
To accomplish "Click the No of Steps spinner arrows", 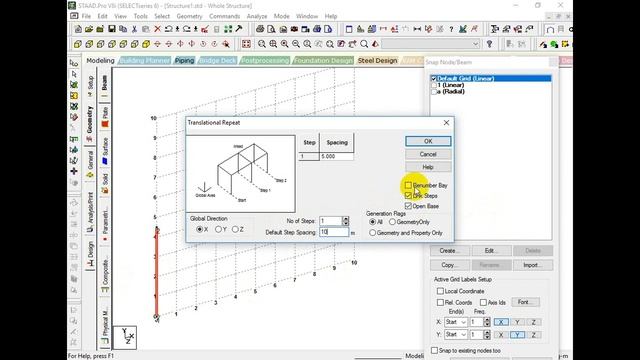I will point(346,221).
